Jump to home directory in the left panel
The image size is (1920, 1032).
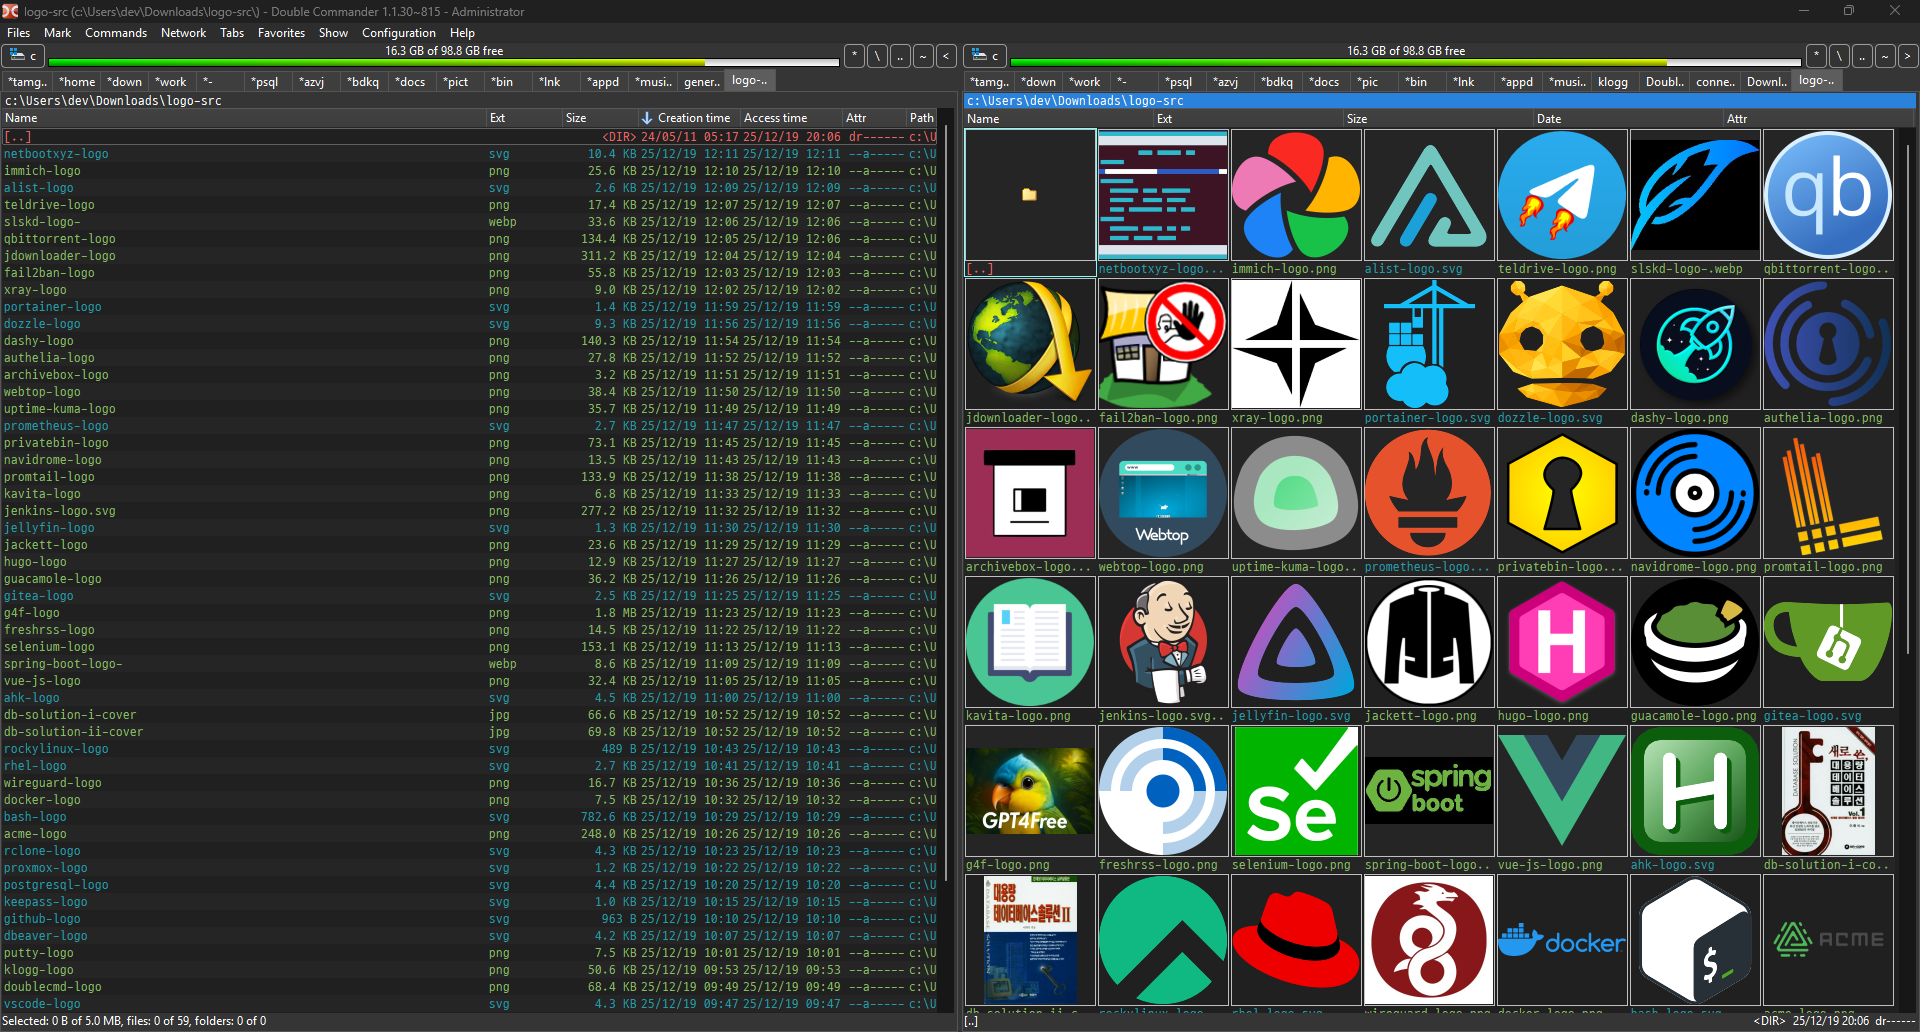[x=923, y=56]
